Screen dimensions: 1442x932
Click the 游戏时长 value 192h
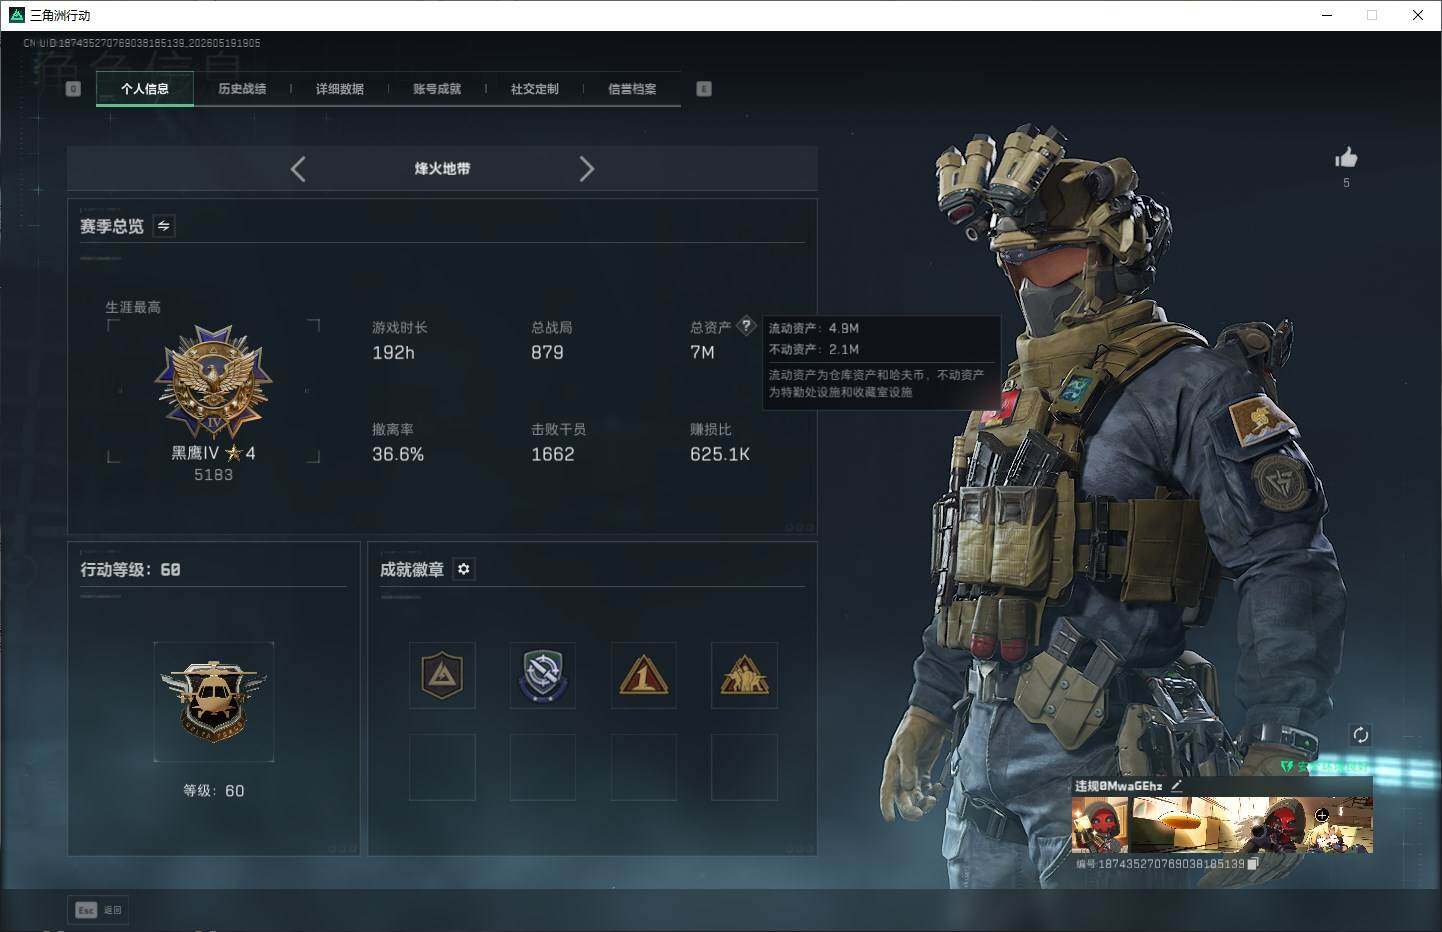(393, 353)
